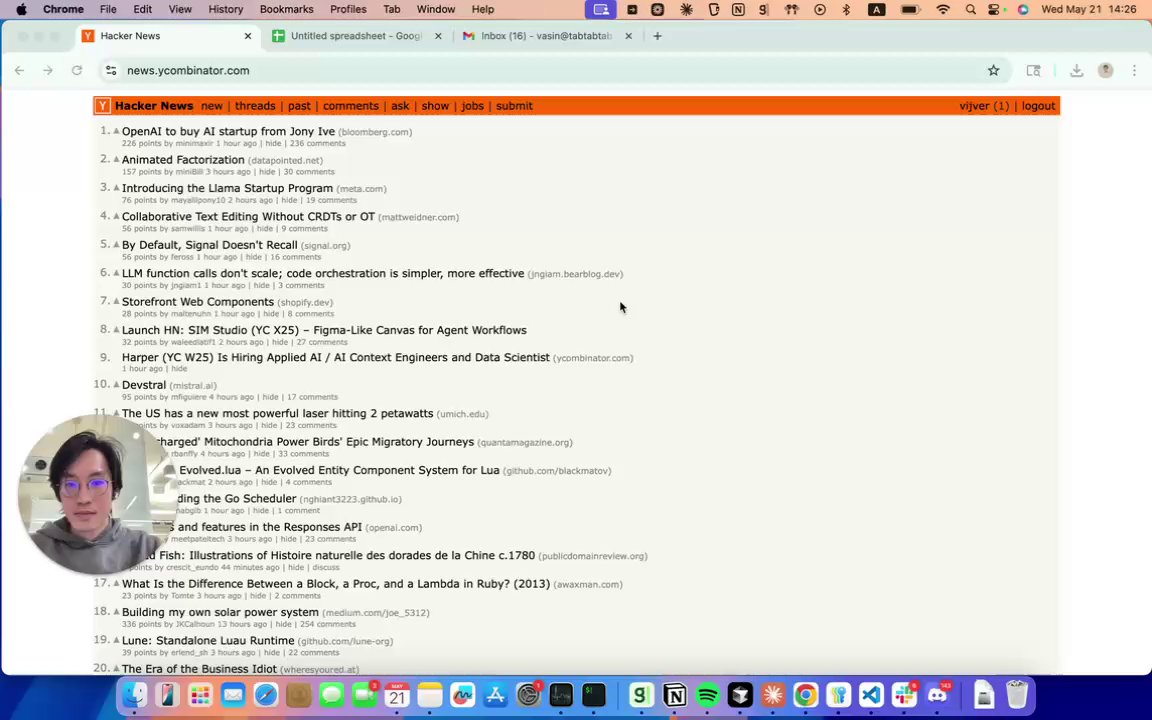The image size is (1152, 720).
Task: Launch Visual Studio Code from Dock
Action: 871,694
